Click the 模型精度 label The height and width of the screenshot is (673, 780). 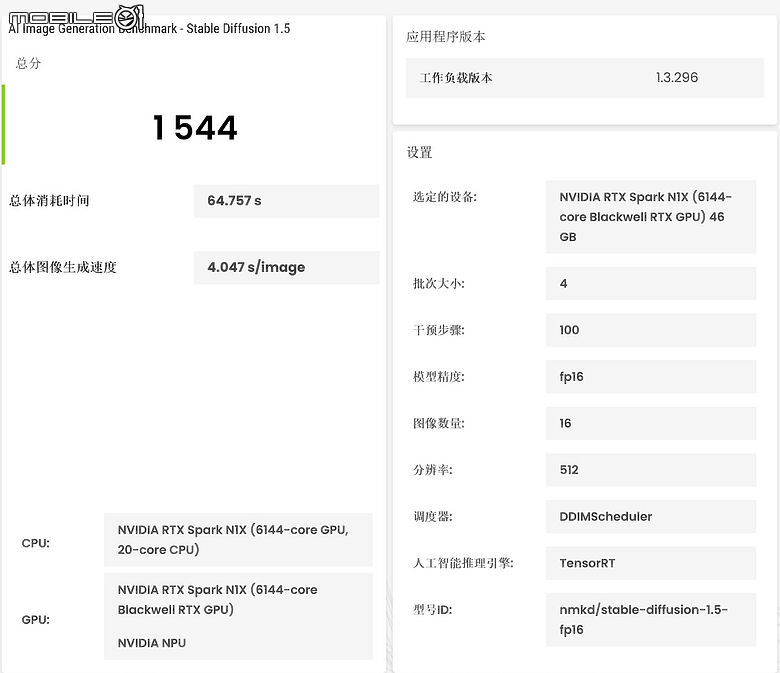[x=439, y=377]
